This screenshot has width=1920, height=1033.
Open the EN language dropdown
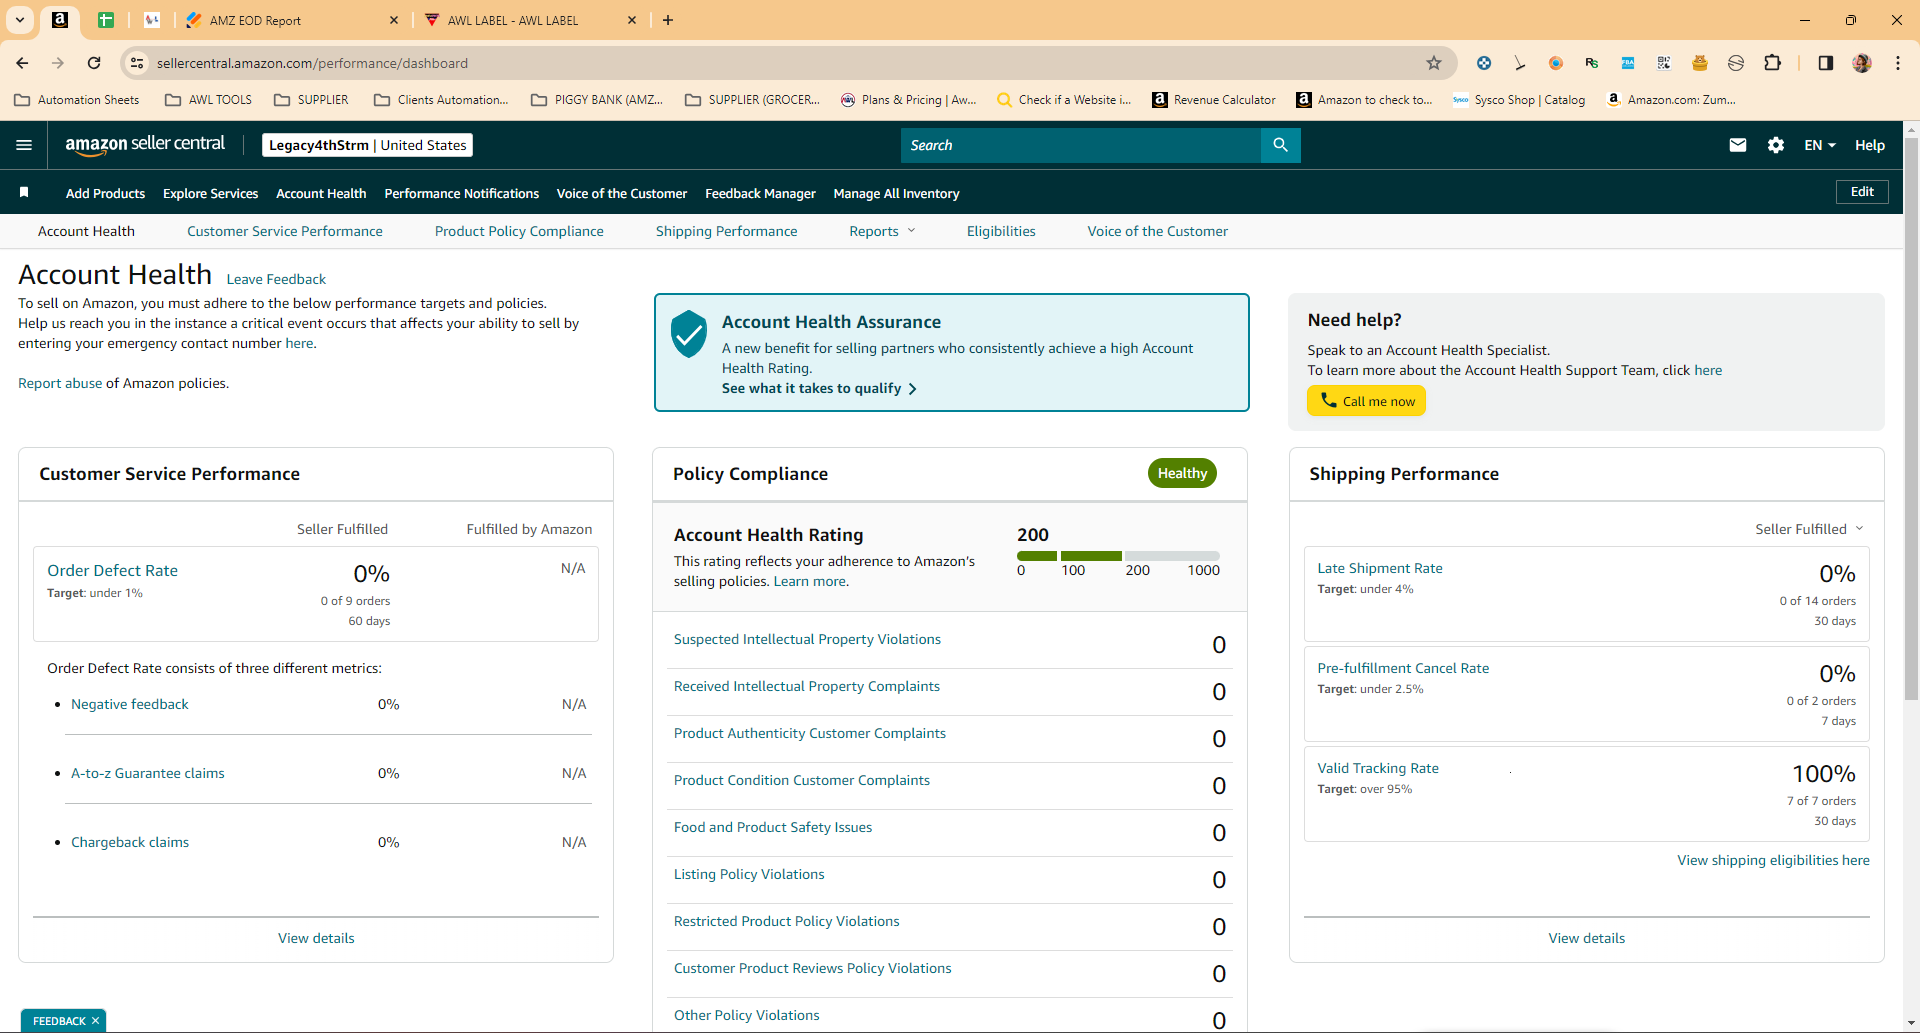(1820, 145)
